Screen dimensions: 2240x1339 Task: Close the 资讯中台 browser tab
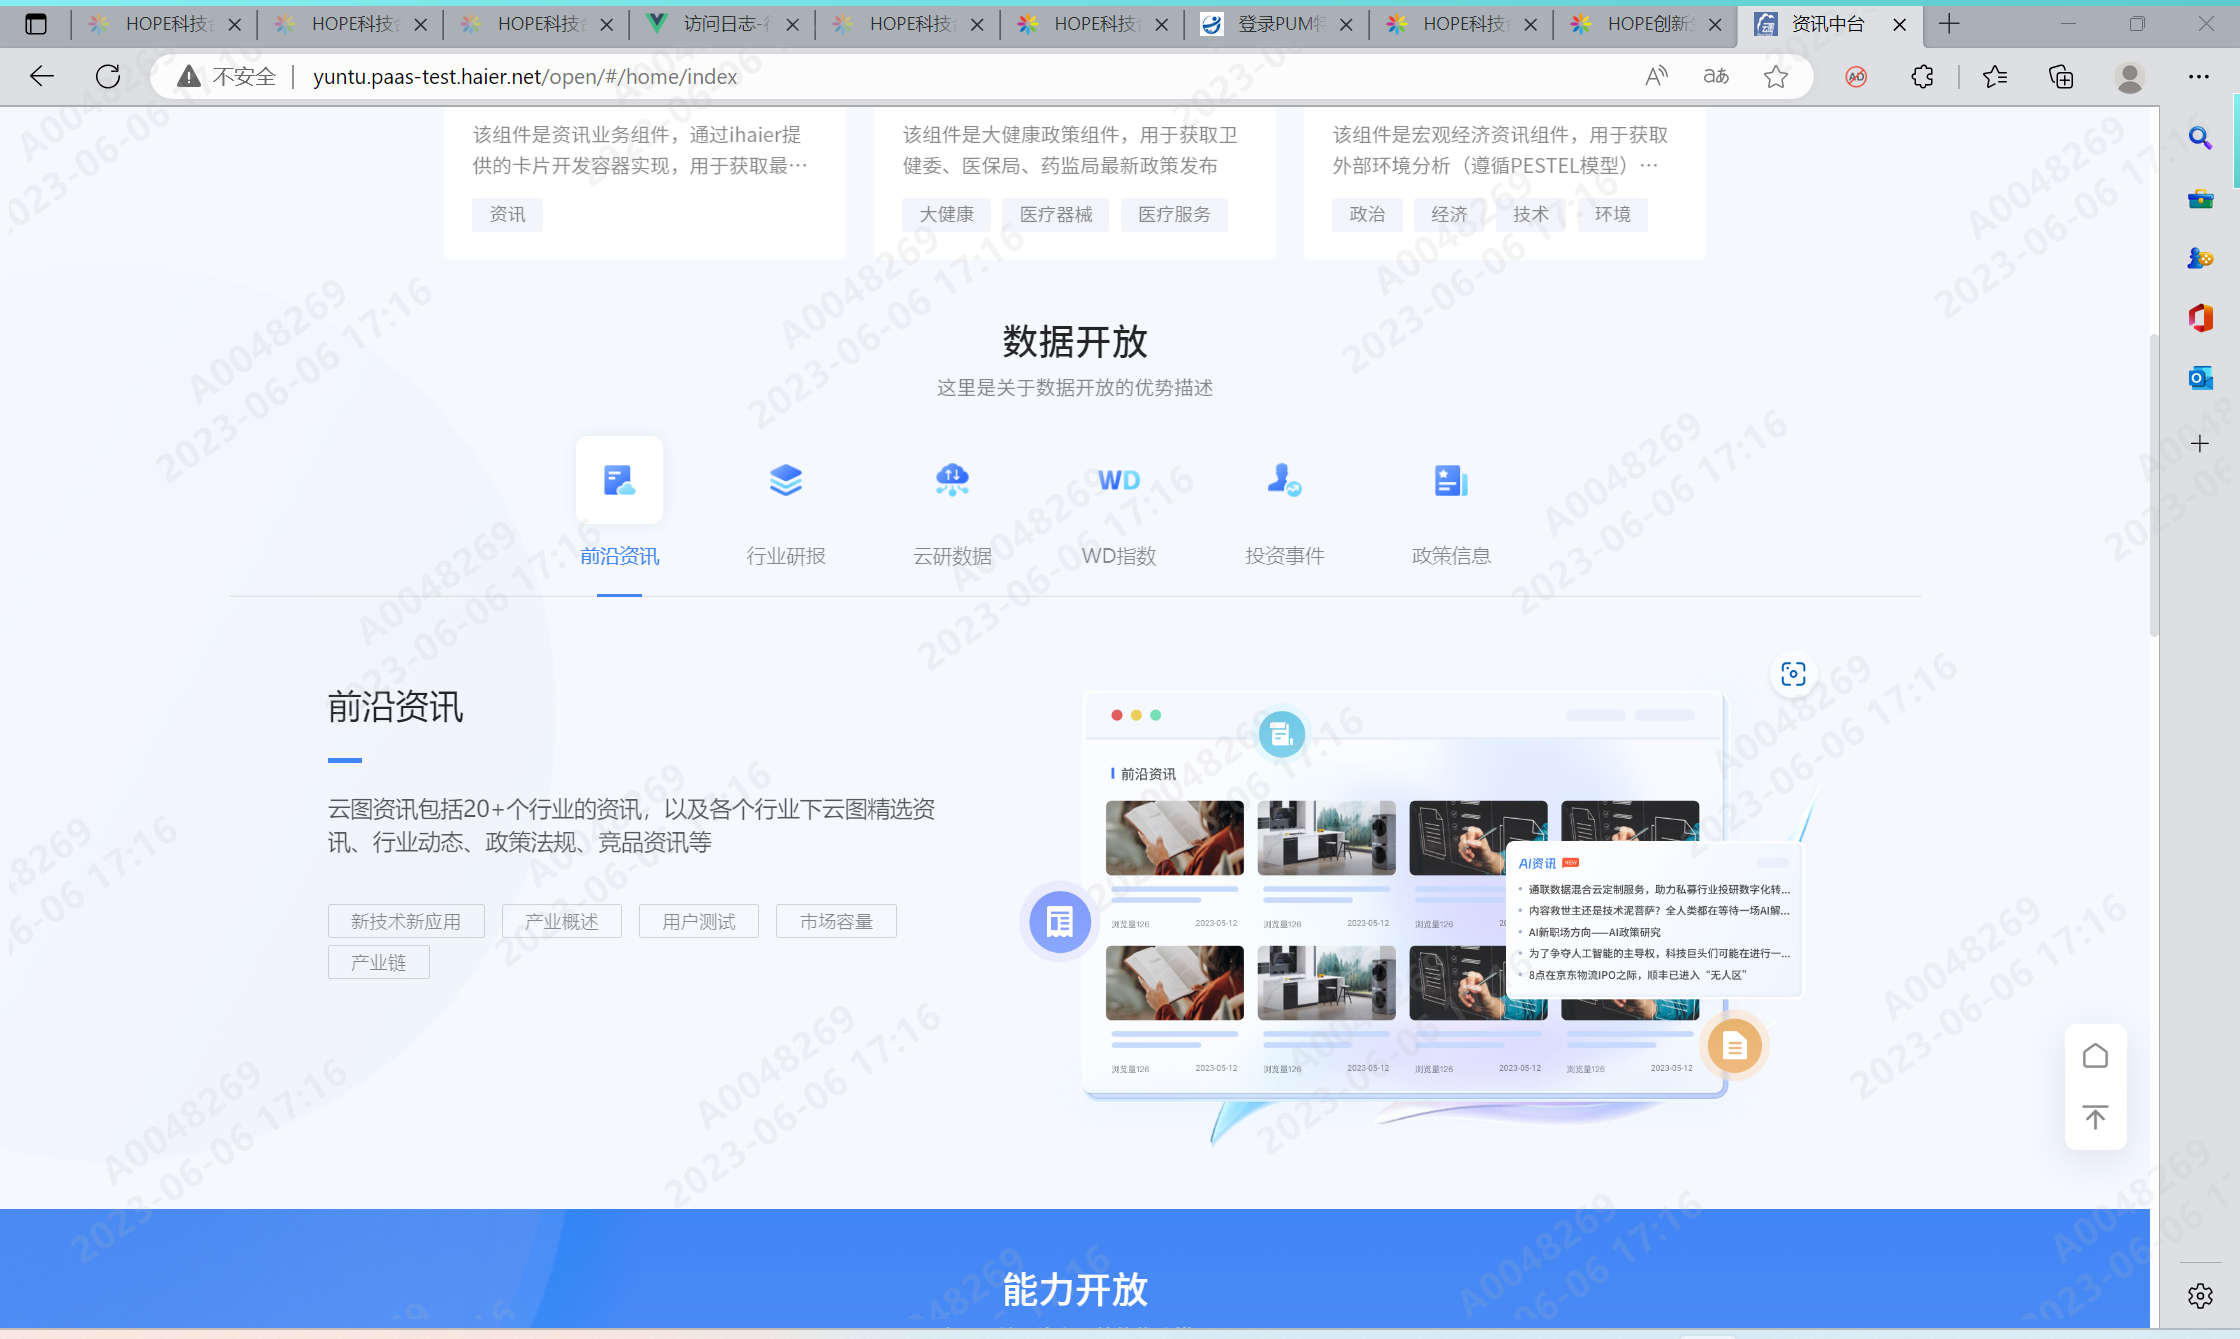(x=1899, y=24)
